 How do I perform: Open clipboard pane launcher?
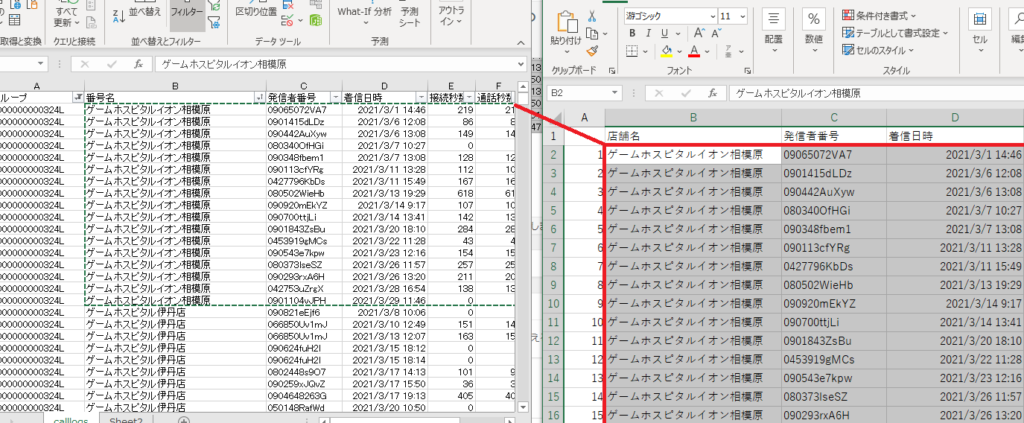pyautogui.click(x=612, y=70)
